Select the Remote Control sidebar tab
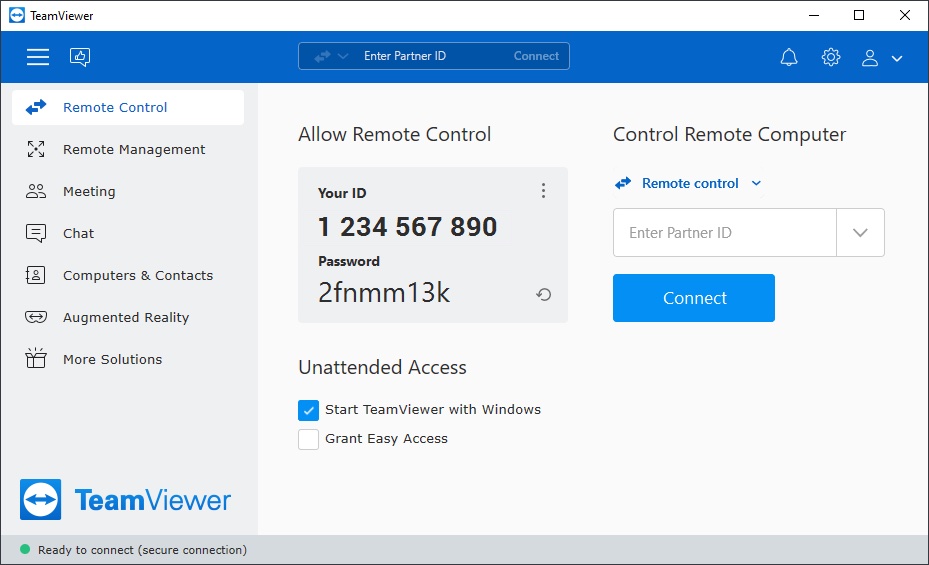Image resolution: width=929 pixels, height=565 pixels. click(x=128, y=107)
